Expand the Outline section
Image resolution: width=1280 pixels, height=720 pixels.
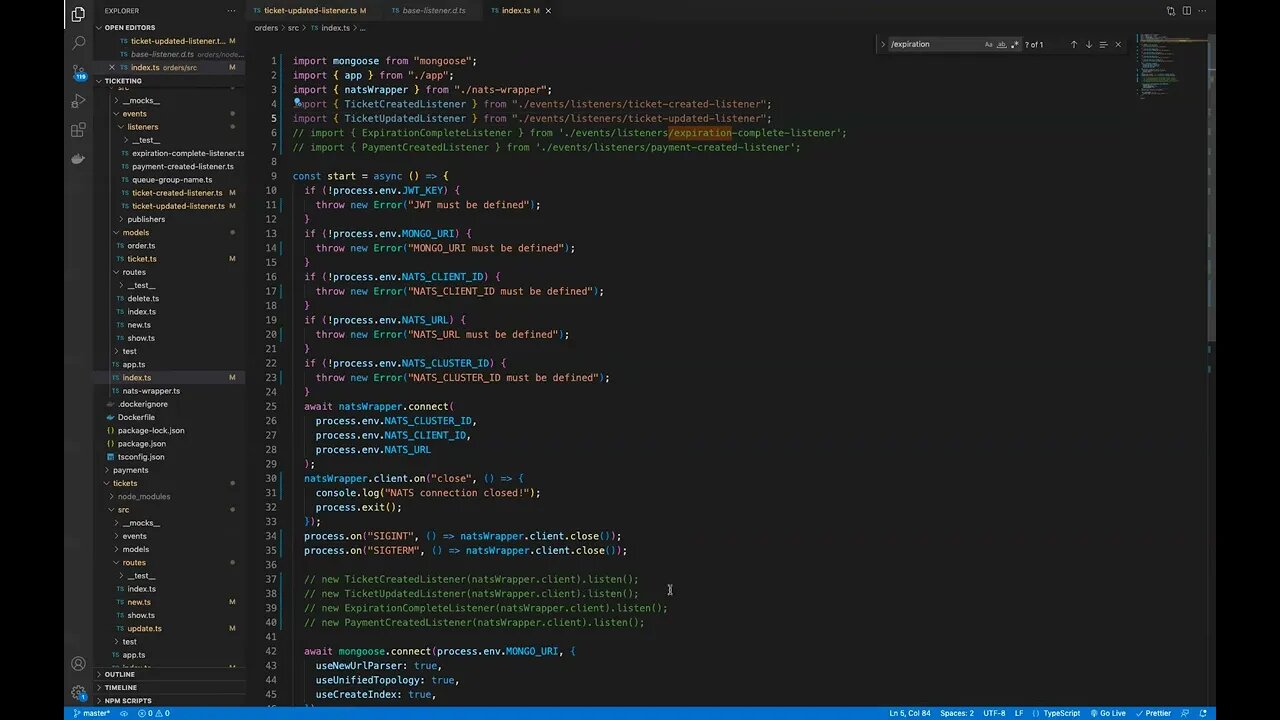coord(120,674)
